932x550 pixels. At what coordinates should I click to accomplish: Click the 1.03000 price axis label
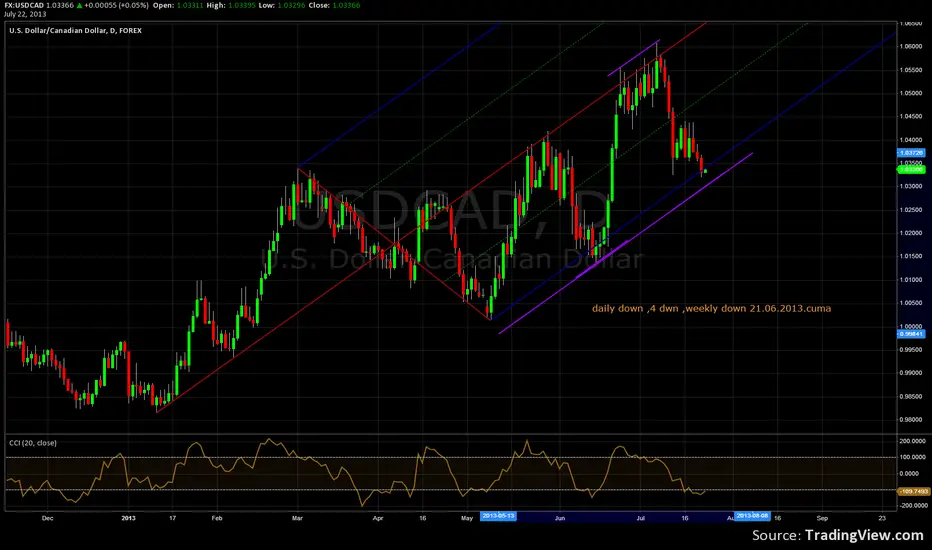pos(911,186)
